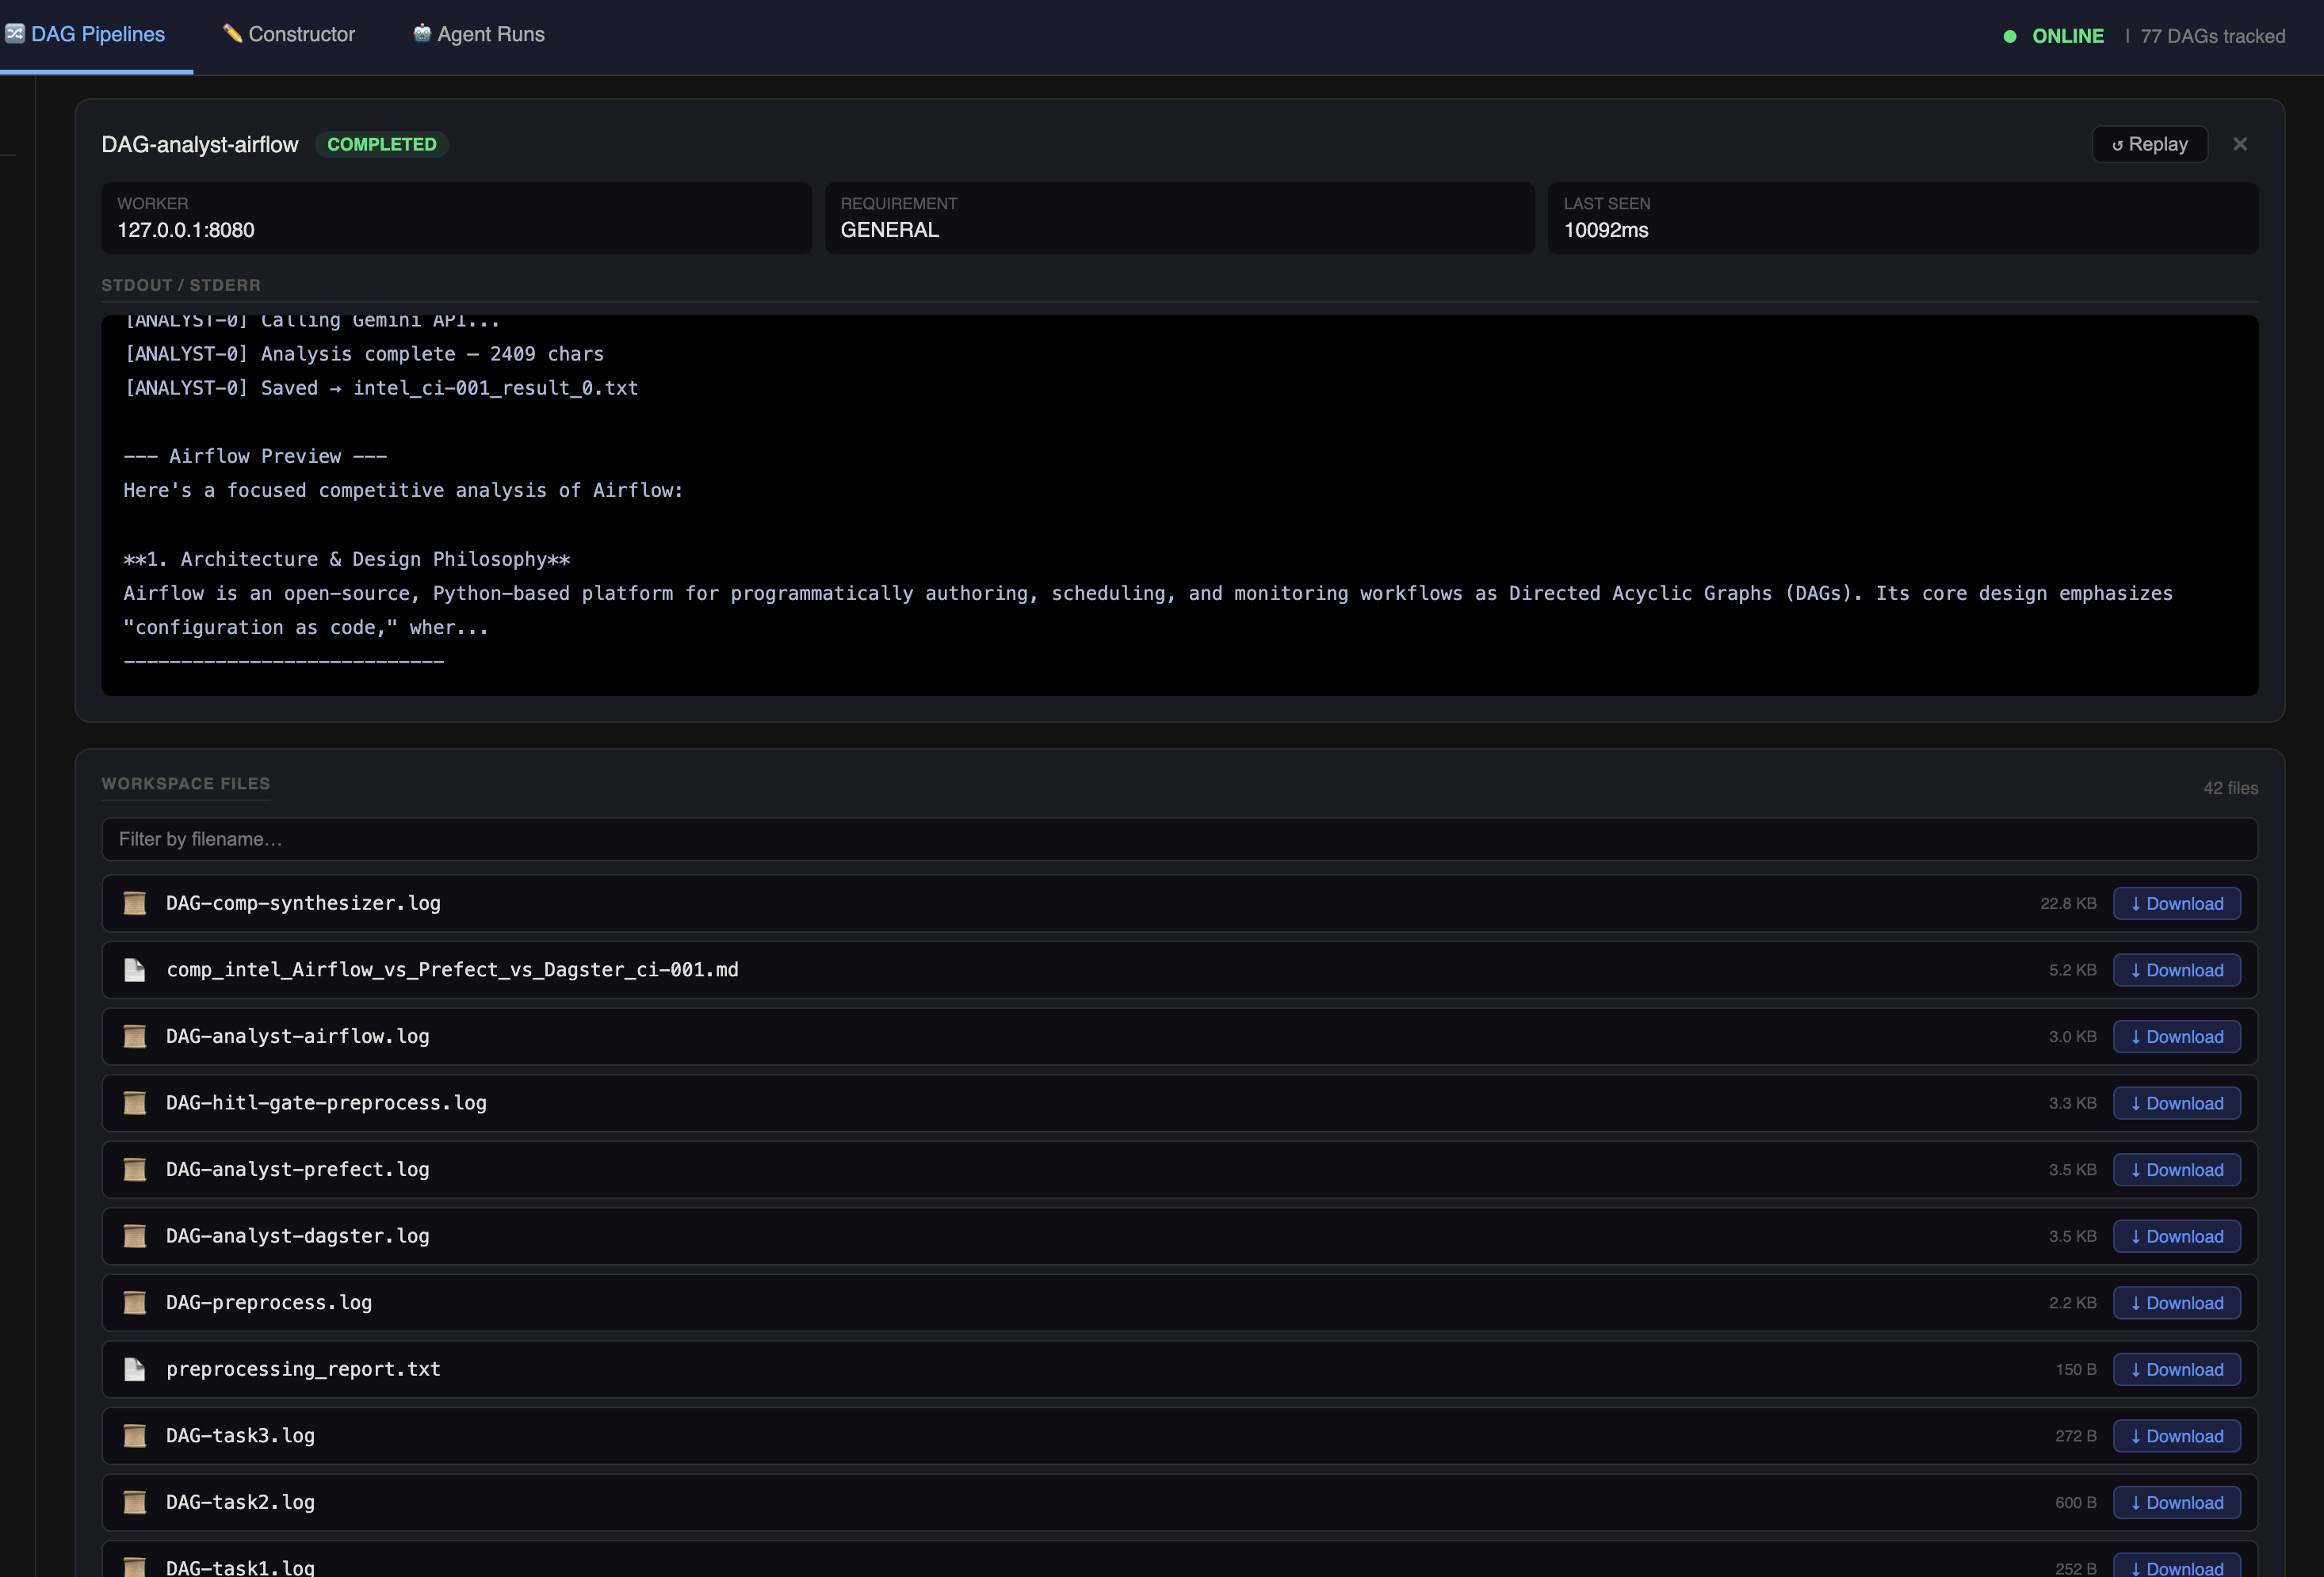Click the DAG-analyst-airflow panel title

(x=200, y=144)
